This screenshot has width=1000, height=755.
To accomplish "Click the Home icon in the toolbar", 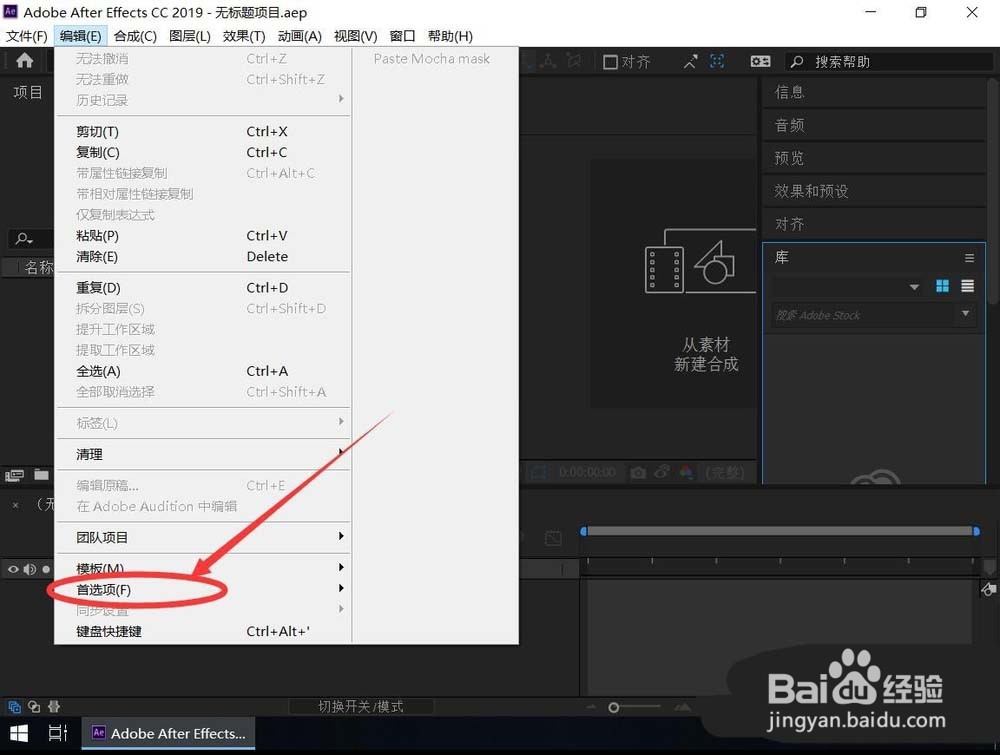I will tap(24, 61).
